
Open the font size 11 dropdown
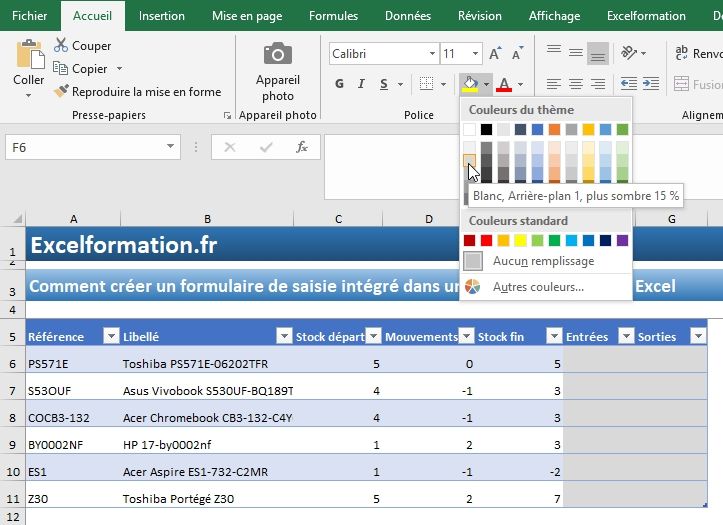pos(475,53)
